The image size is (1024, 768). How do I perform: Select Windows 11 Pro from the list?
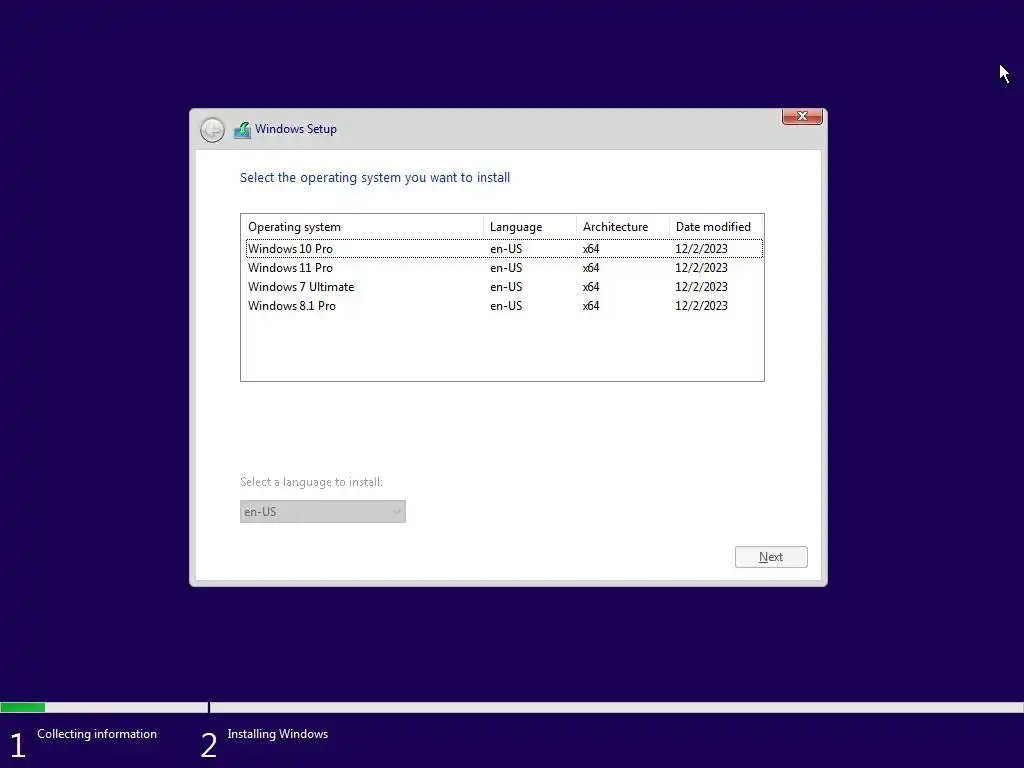point(504,268)
